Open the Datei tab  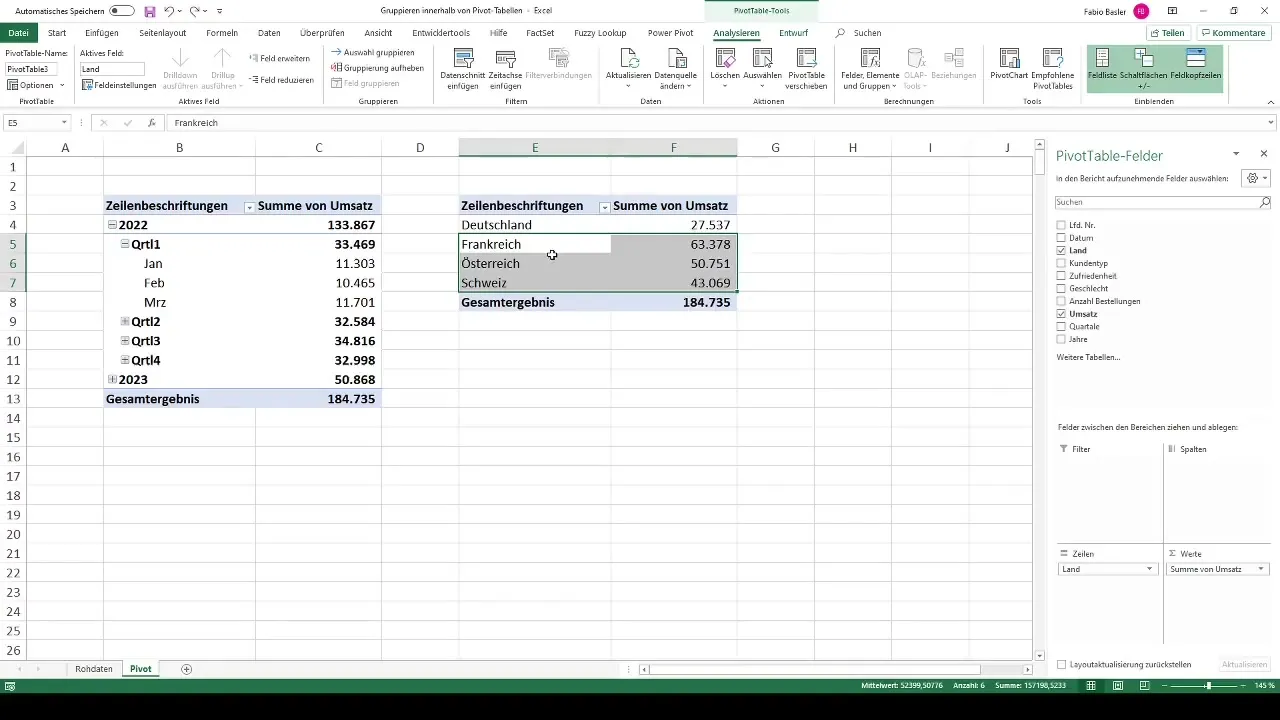tap(18, 33)
